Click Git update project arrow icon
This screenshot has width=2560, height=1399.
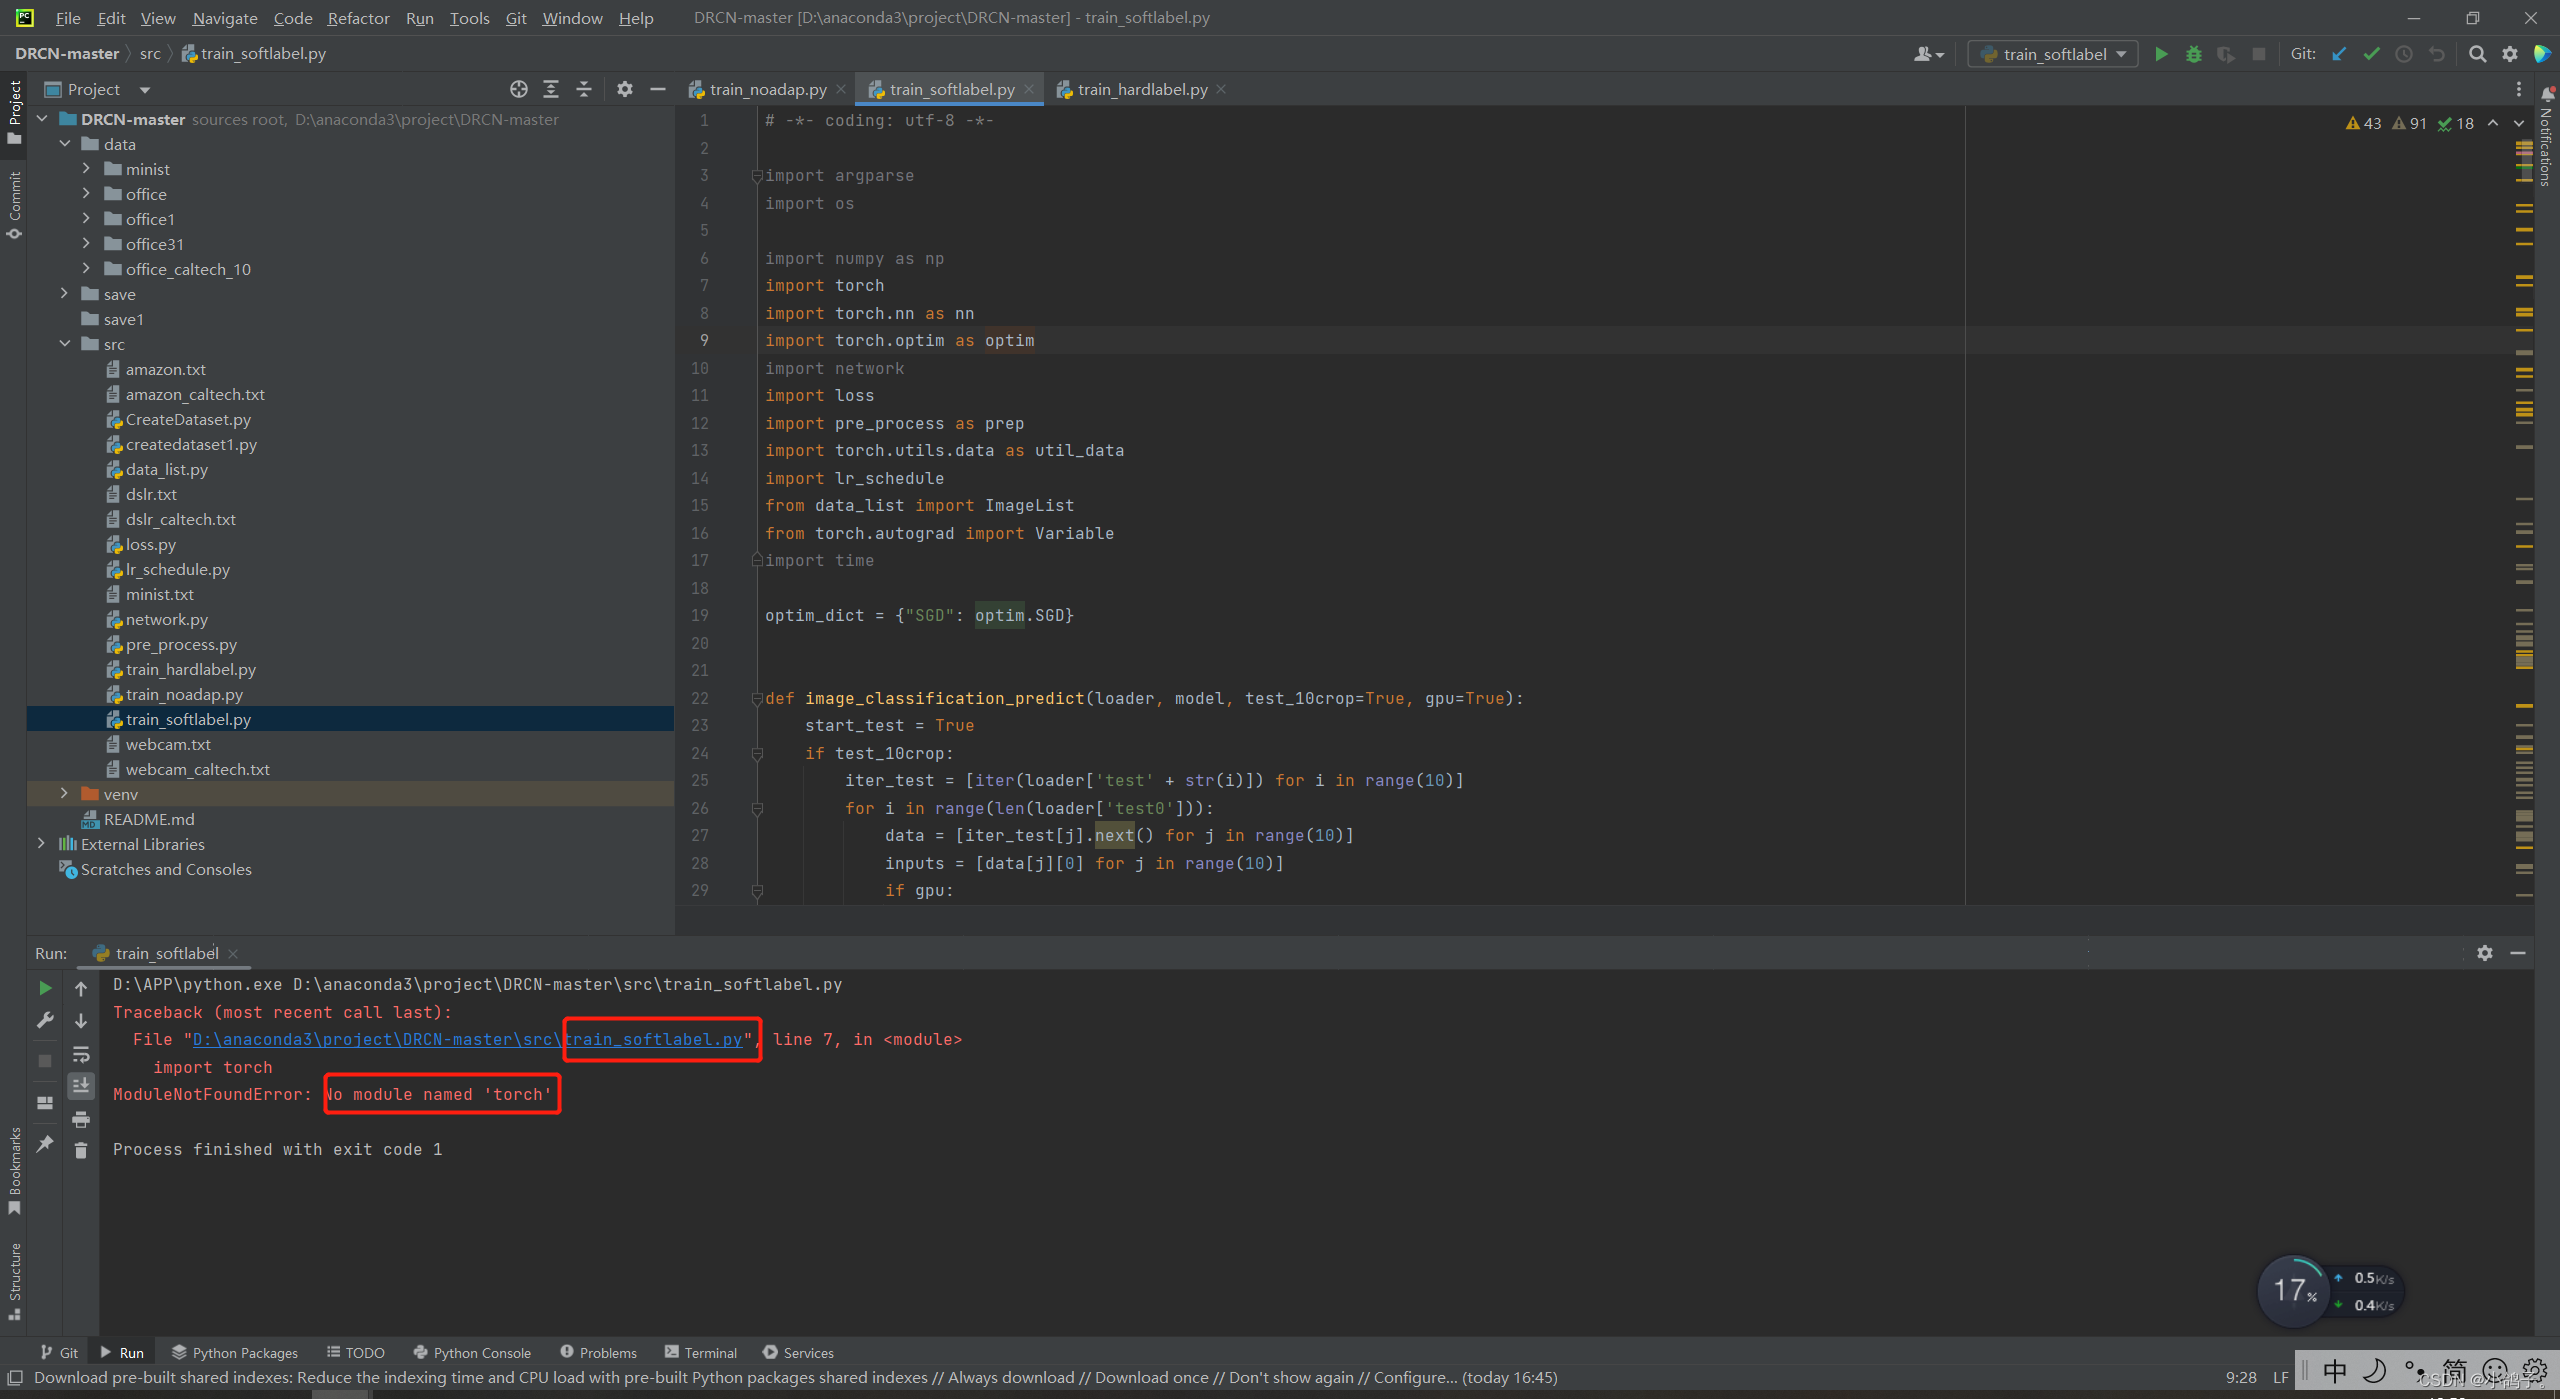click(x=2338, y=54)
